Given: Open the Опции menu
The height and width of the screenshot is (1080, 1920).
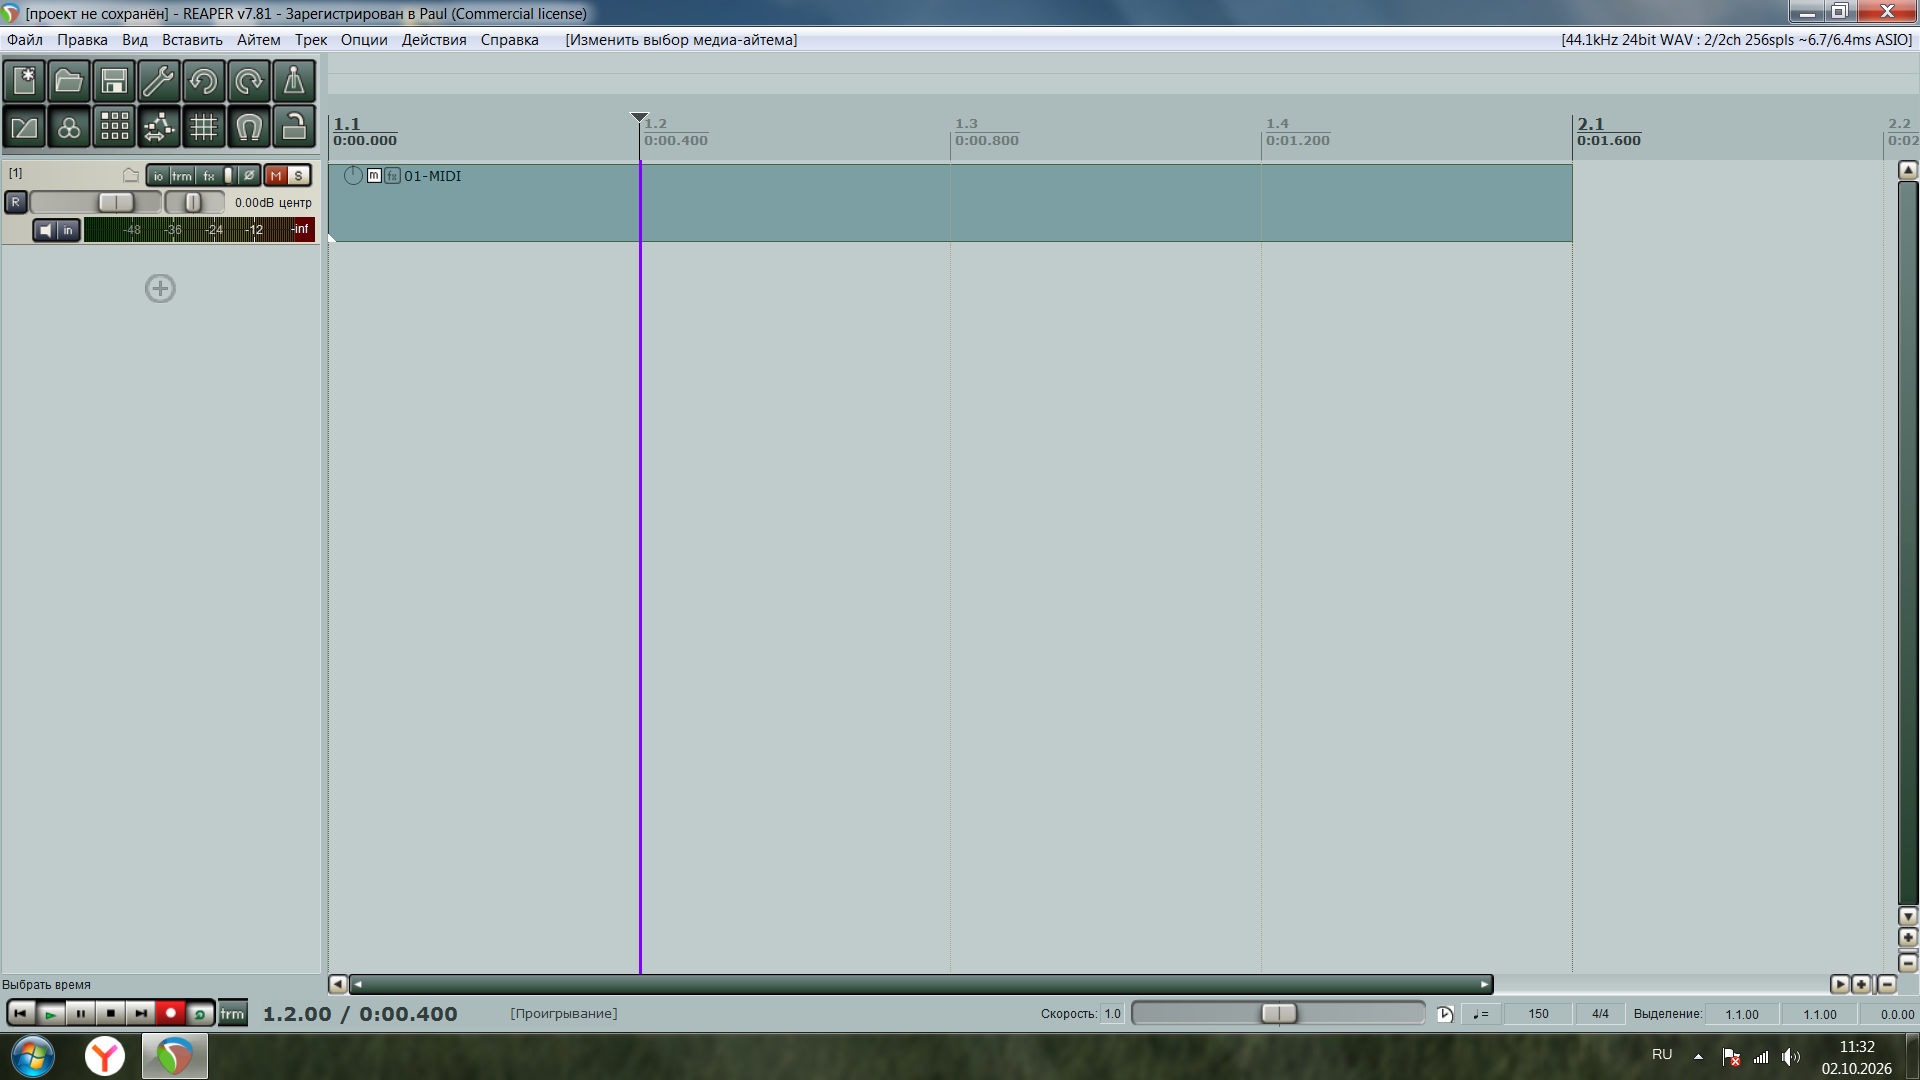Looking at the screenshot, I should pyautogui.click(x=364, y=40).
